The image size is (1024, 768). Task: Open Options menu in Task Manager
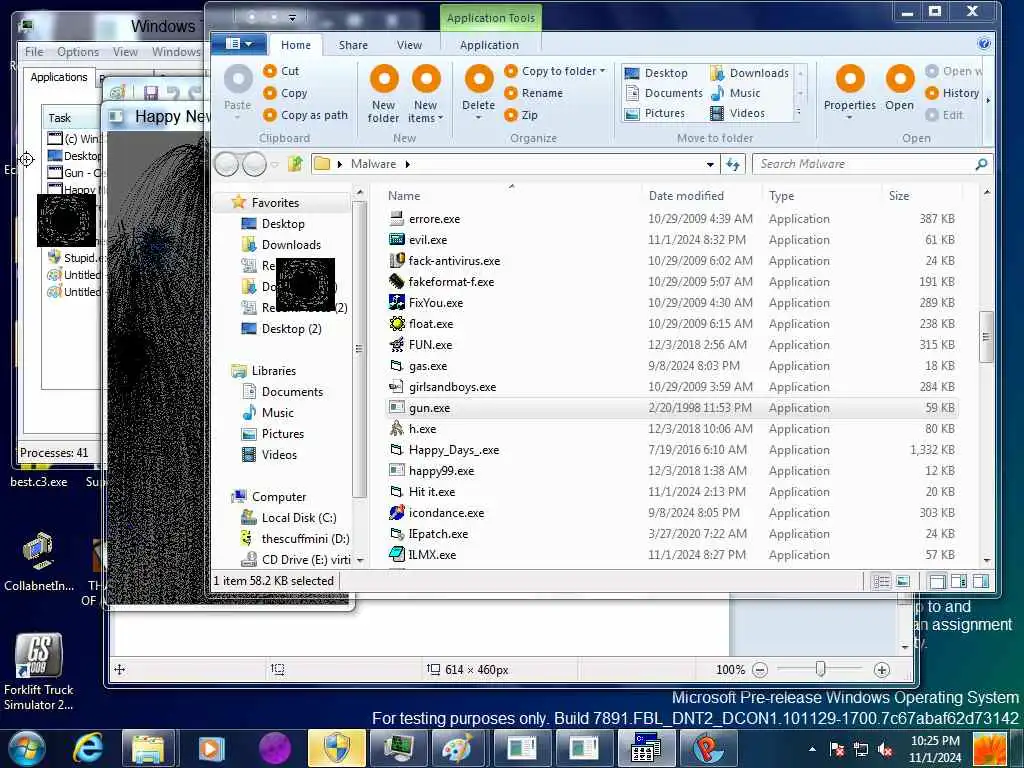pyautogui.click(x=78, y=52)
